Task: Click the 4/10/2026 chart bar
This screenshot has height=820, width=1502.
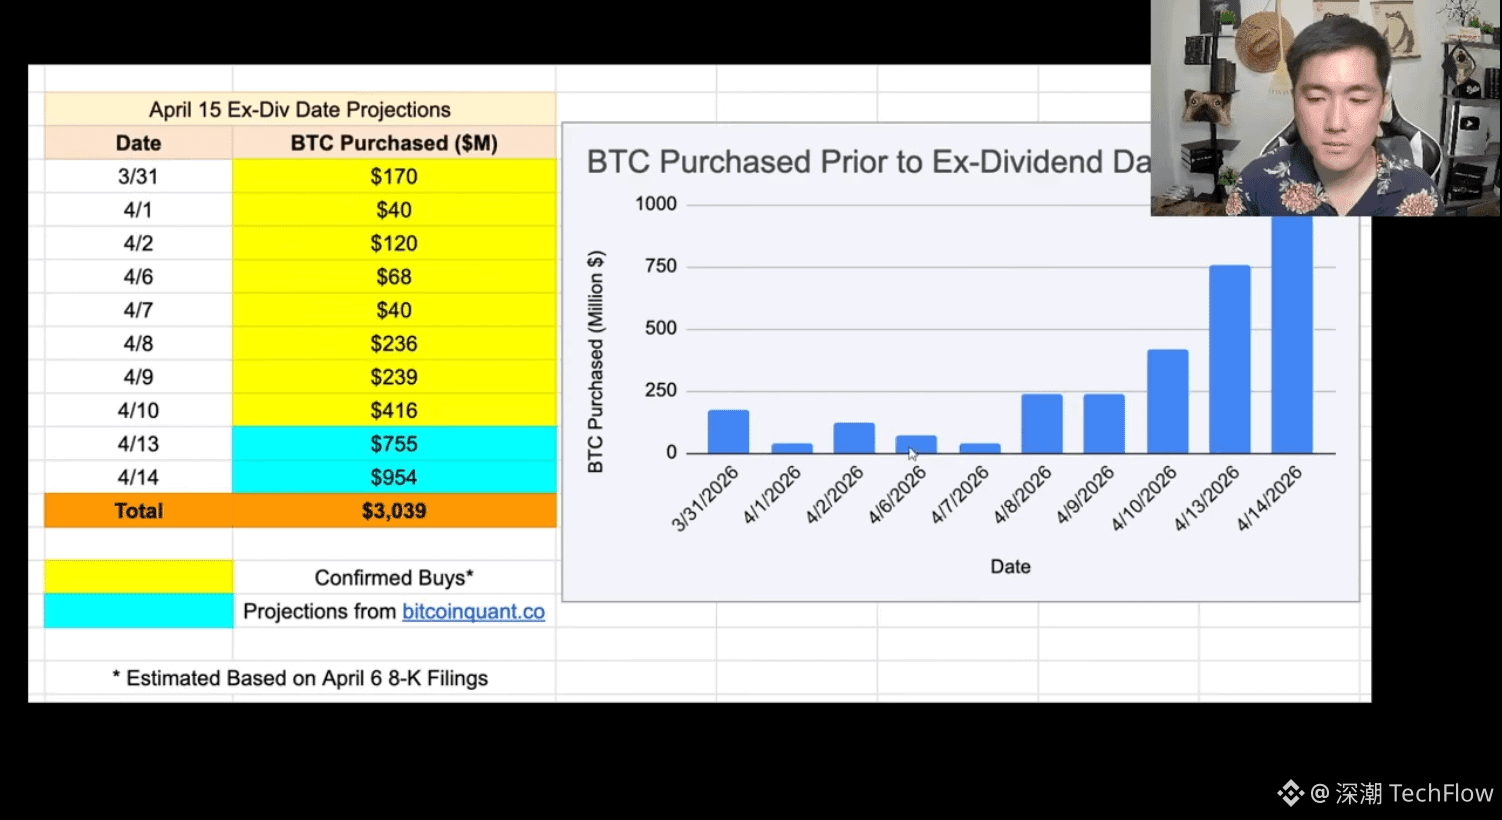Action: point(1167,401)
